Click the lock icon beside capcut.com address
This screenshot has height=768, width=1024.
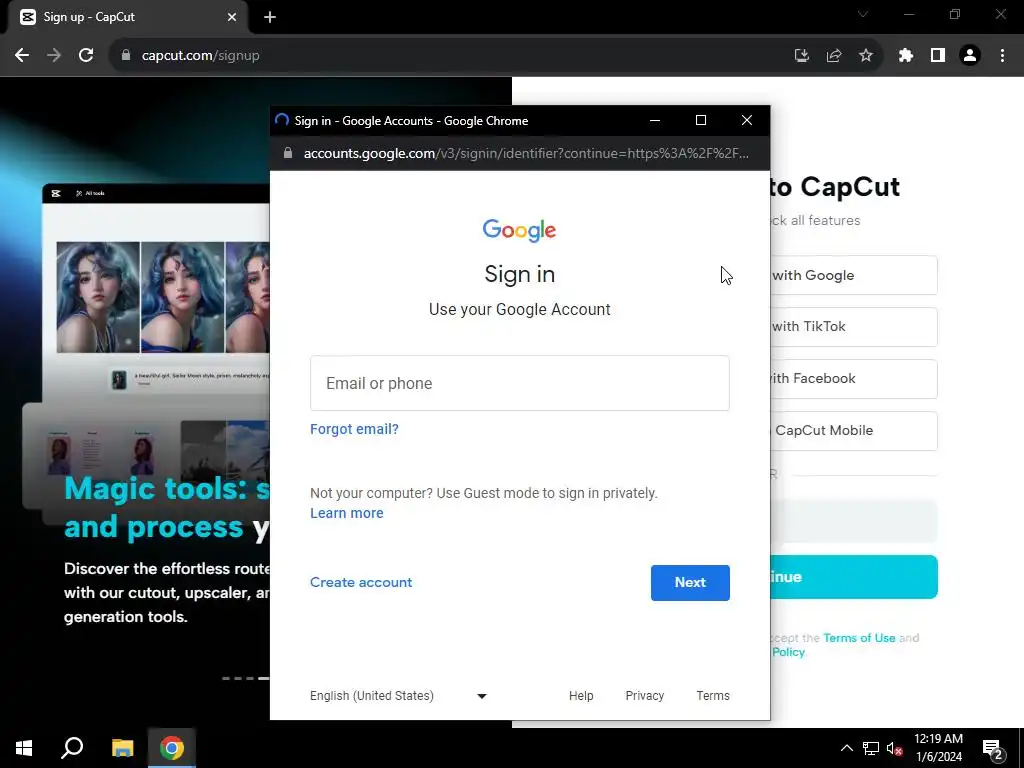coord(126,56)
